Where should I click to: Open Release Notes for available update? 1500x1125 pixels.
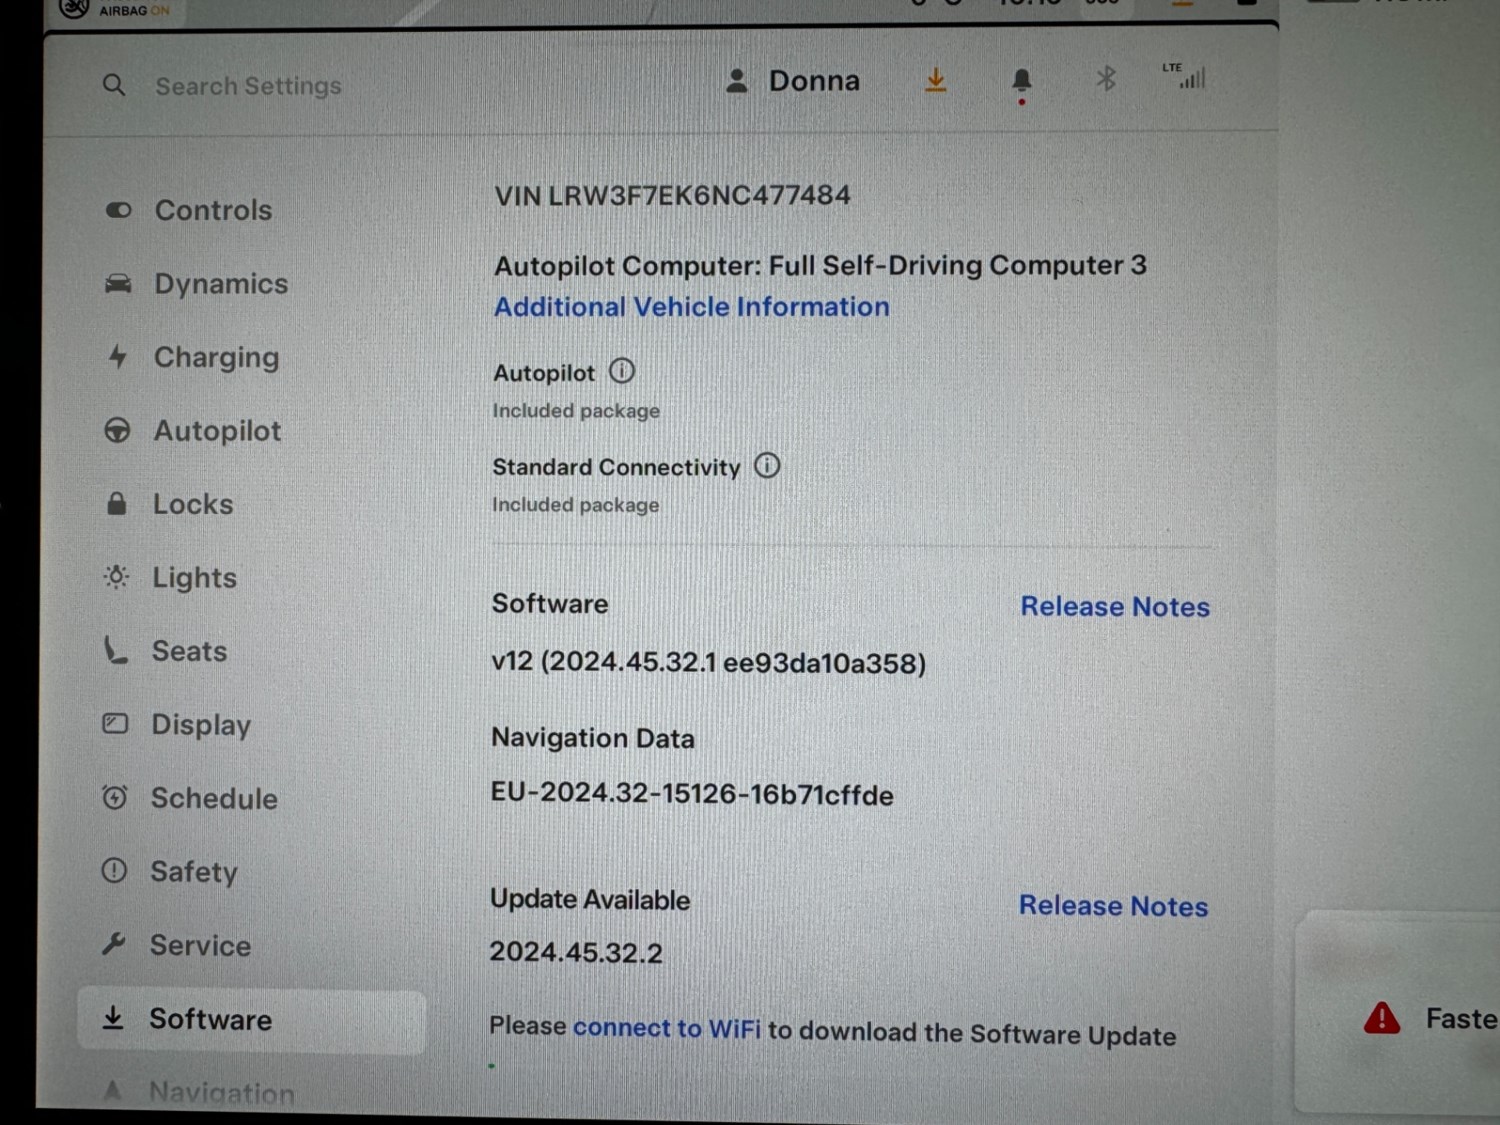(x=1113, y=906)
